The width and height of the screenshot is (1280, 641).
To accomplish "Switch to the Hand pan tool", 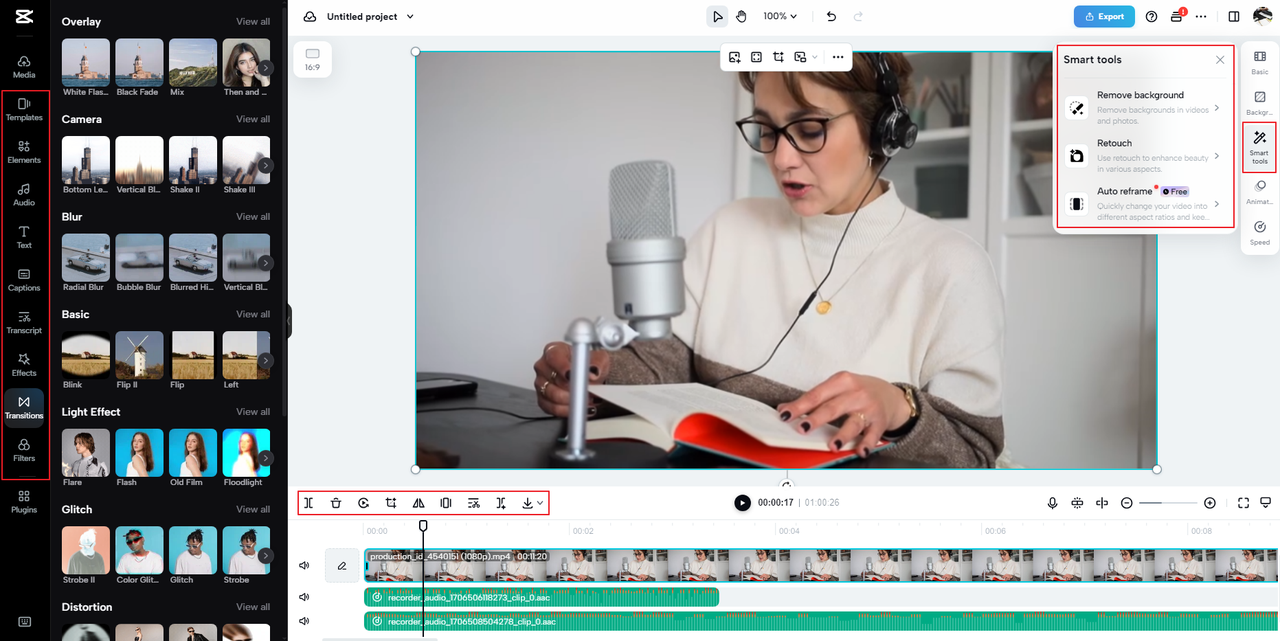I will pos(741,16).
